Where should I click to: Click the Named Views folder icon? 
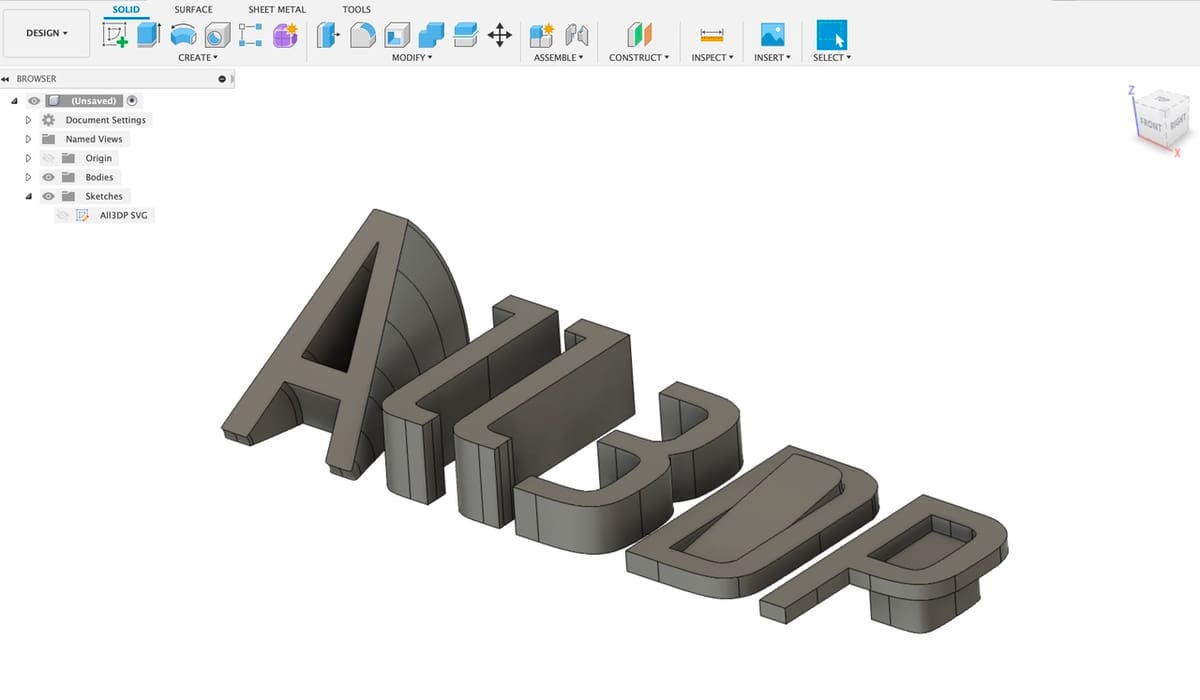[48, 139]
